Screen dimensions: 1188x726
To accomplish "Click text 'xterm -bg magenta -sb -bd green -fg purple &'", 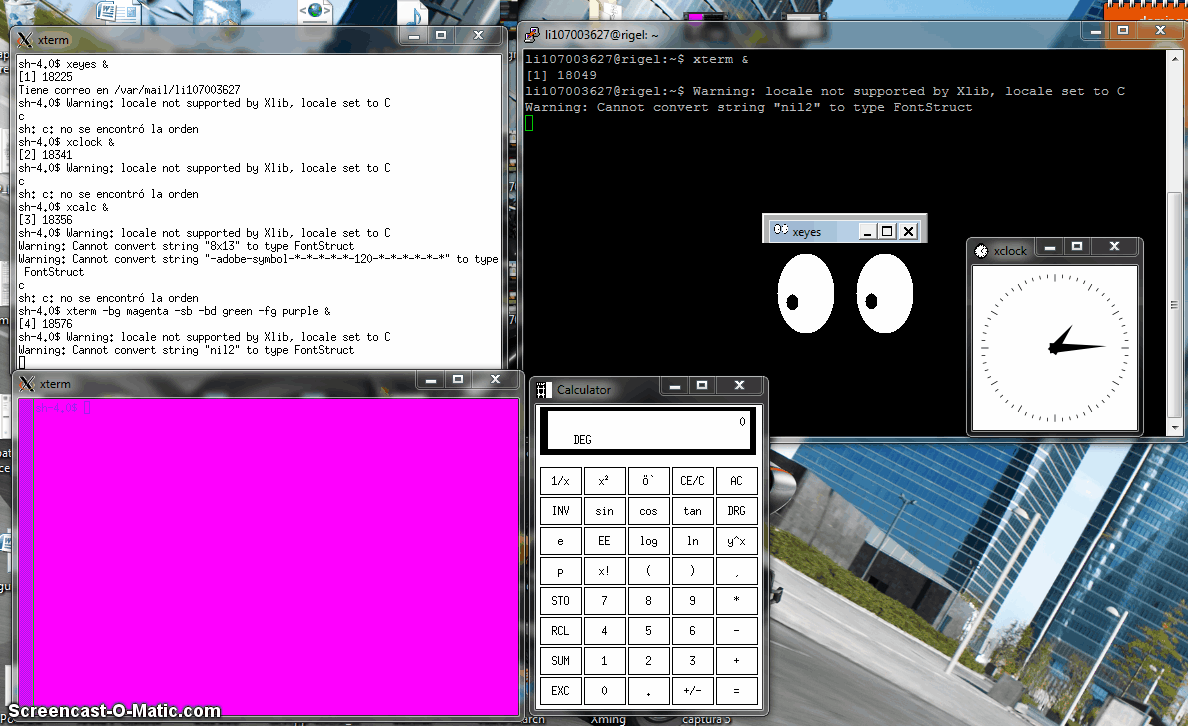I will pos(198,311).
